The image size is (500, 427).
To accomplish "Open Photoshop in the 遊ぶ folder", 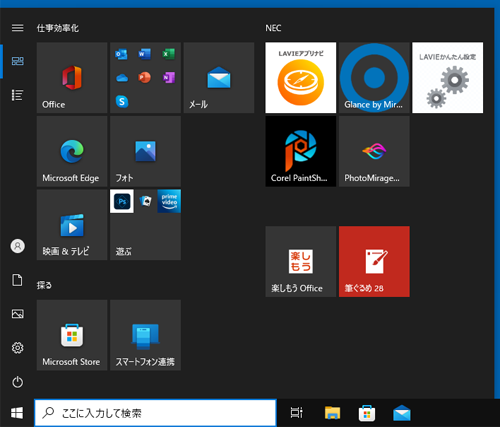I will (x=122, y=201).
